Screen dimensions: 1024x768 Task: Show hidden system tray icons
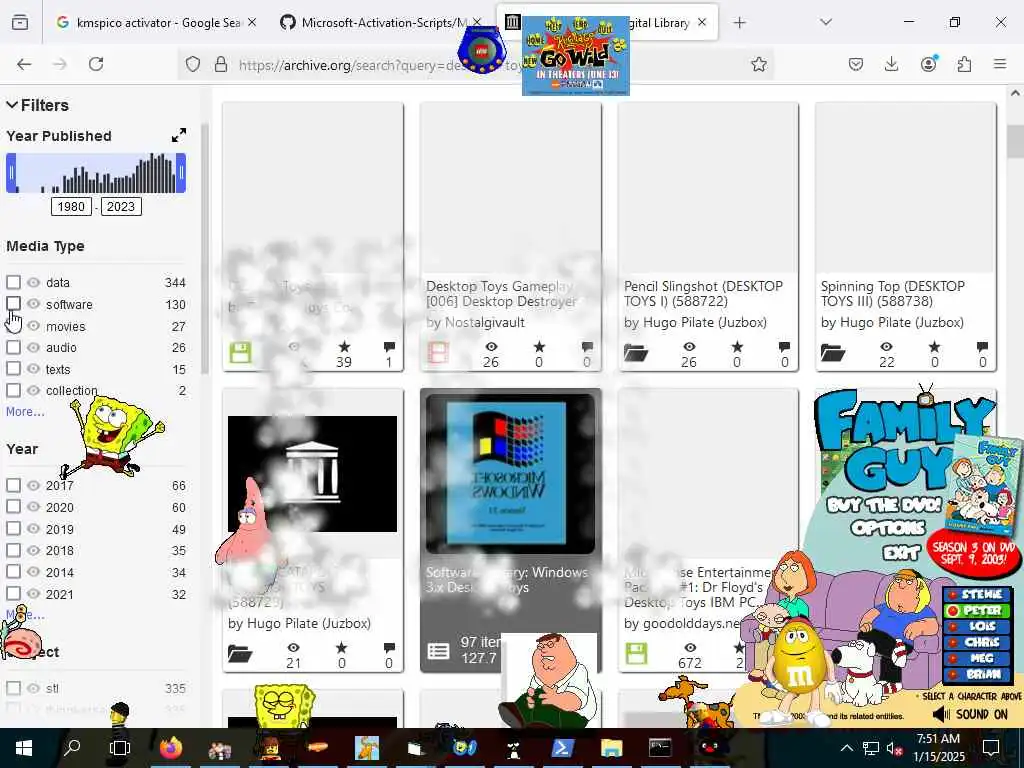tap(846, 748)
